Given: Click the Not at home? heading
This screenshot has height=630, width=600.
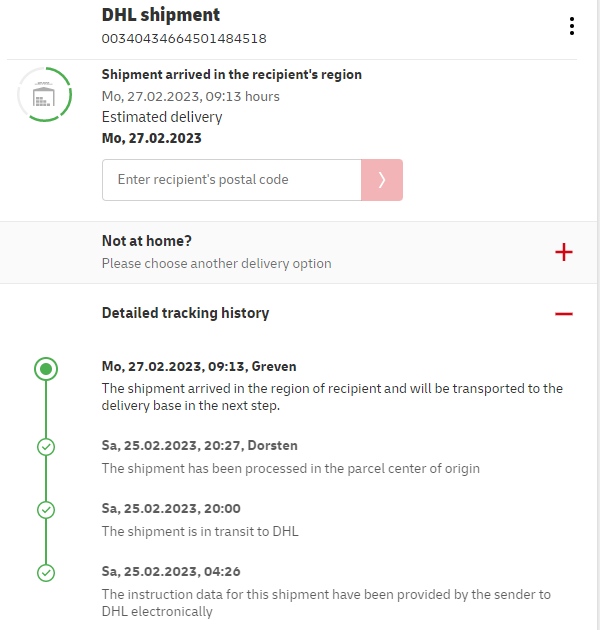Looking at the screenshot, I should 147,241.
